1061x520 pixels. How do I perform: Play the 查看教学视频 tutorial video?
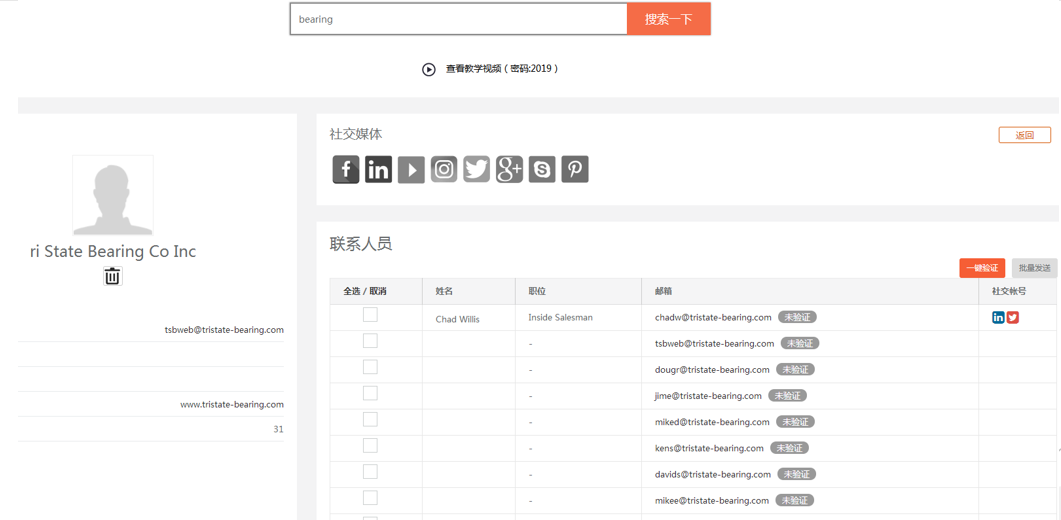[x=429, y=69]
